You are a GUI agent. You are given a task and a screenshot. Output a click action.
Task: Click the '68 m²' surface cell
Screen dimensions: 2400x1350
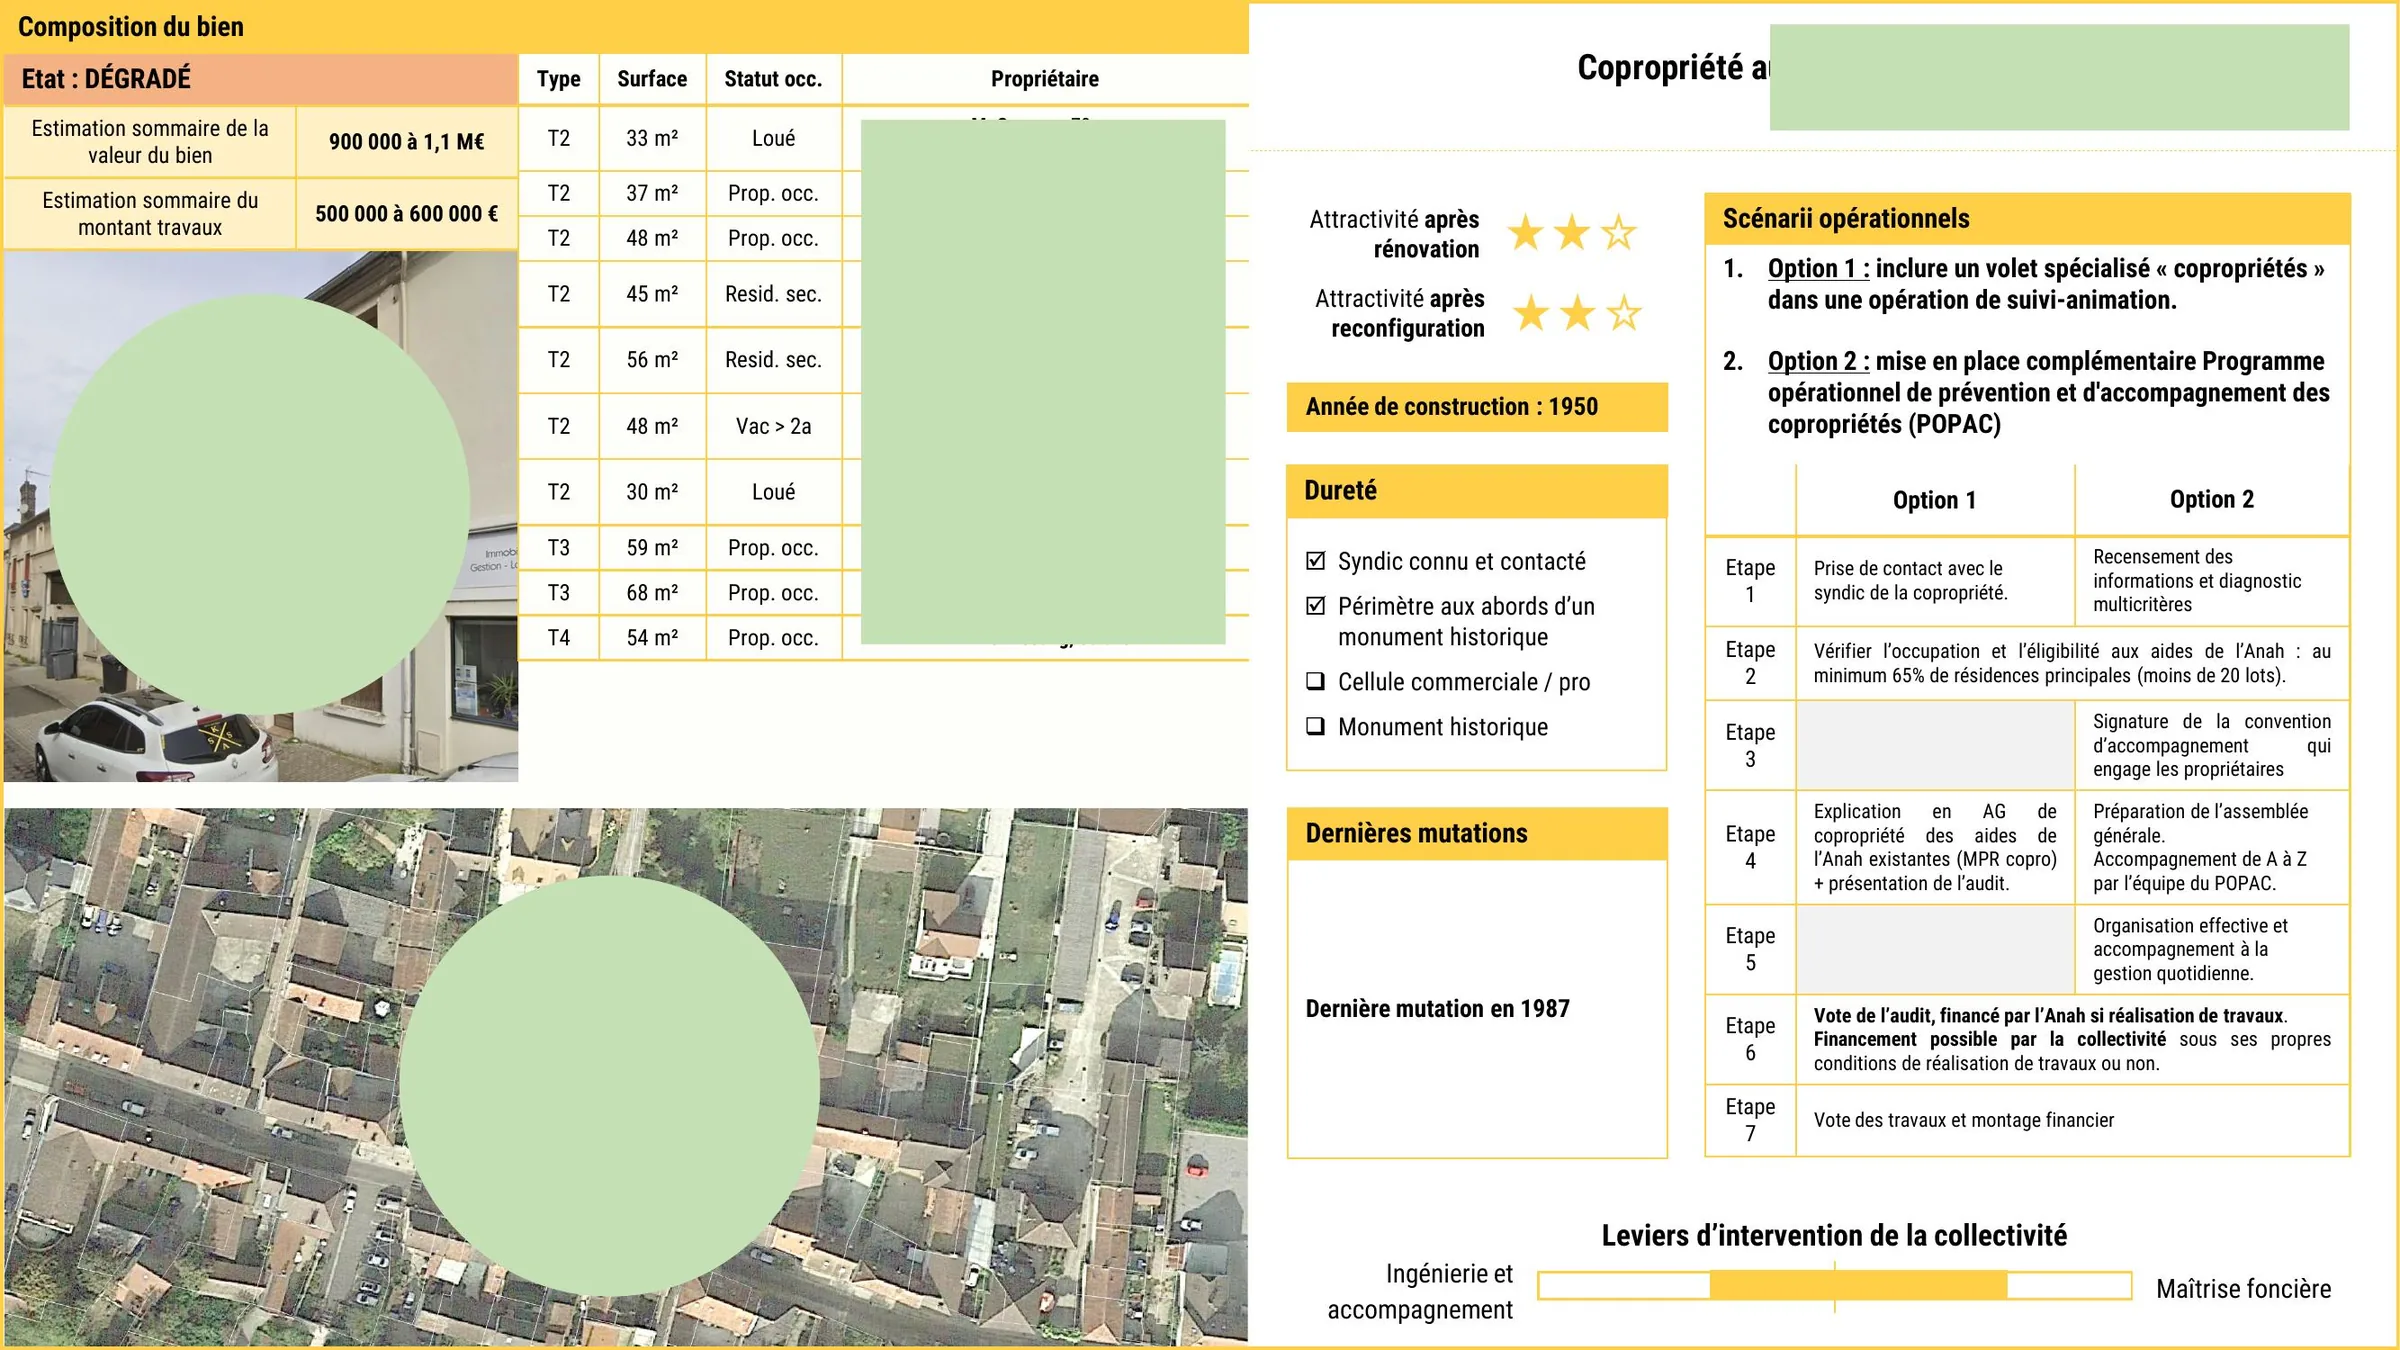(x=652, y=593)
